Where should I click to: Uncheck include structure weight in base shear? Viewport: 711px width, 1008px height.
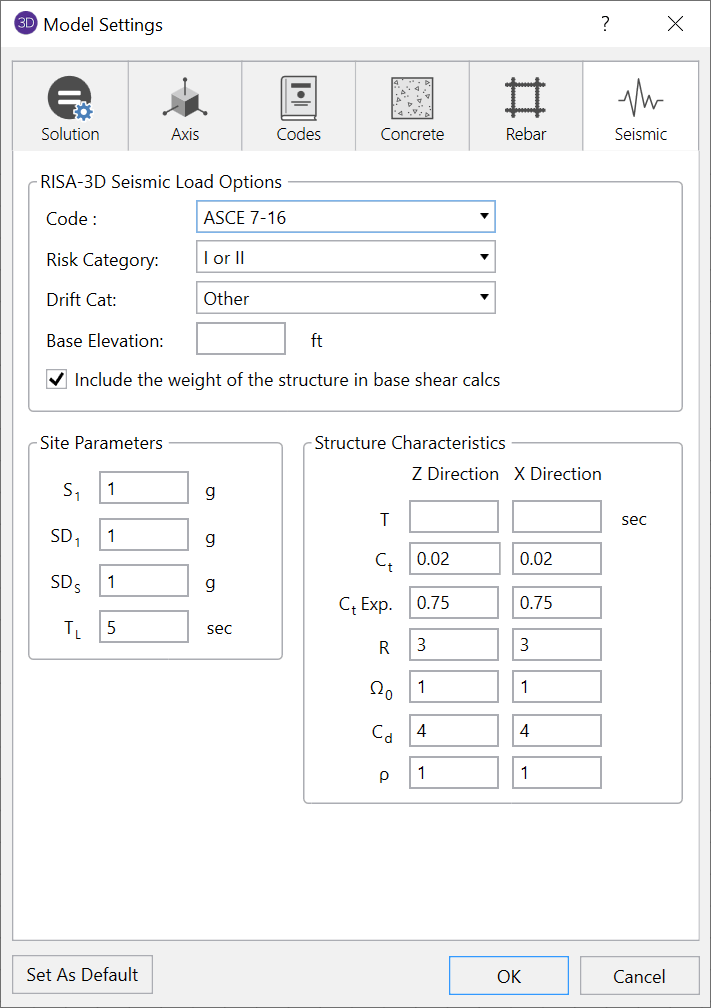pos(57,378)
